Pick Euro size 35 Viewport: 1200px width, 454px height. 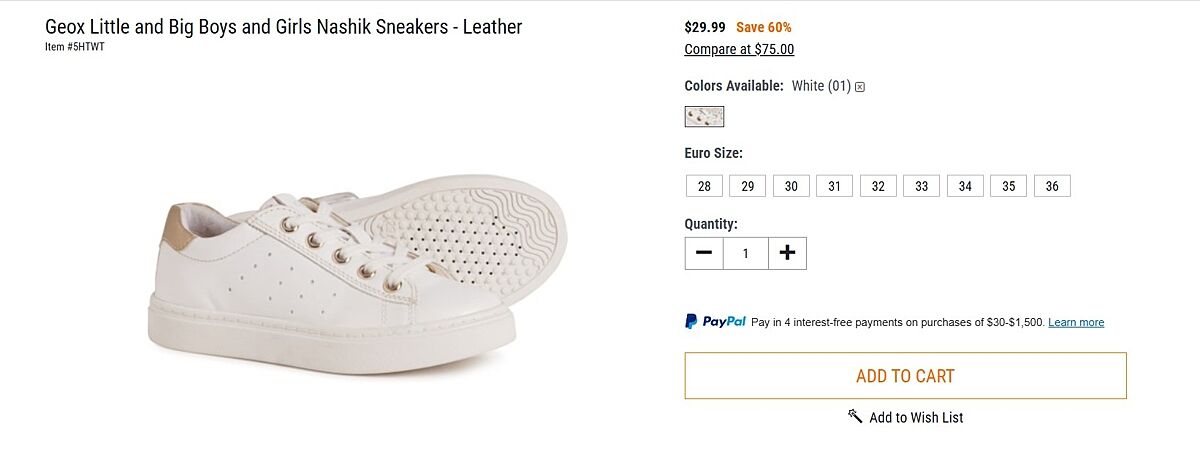point(1008,186)
